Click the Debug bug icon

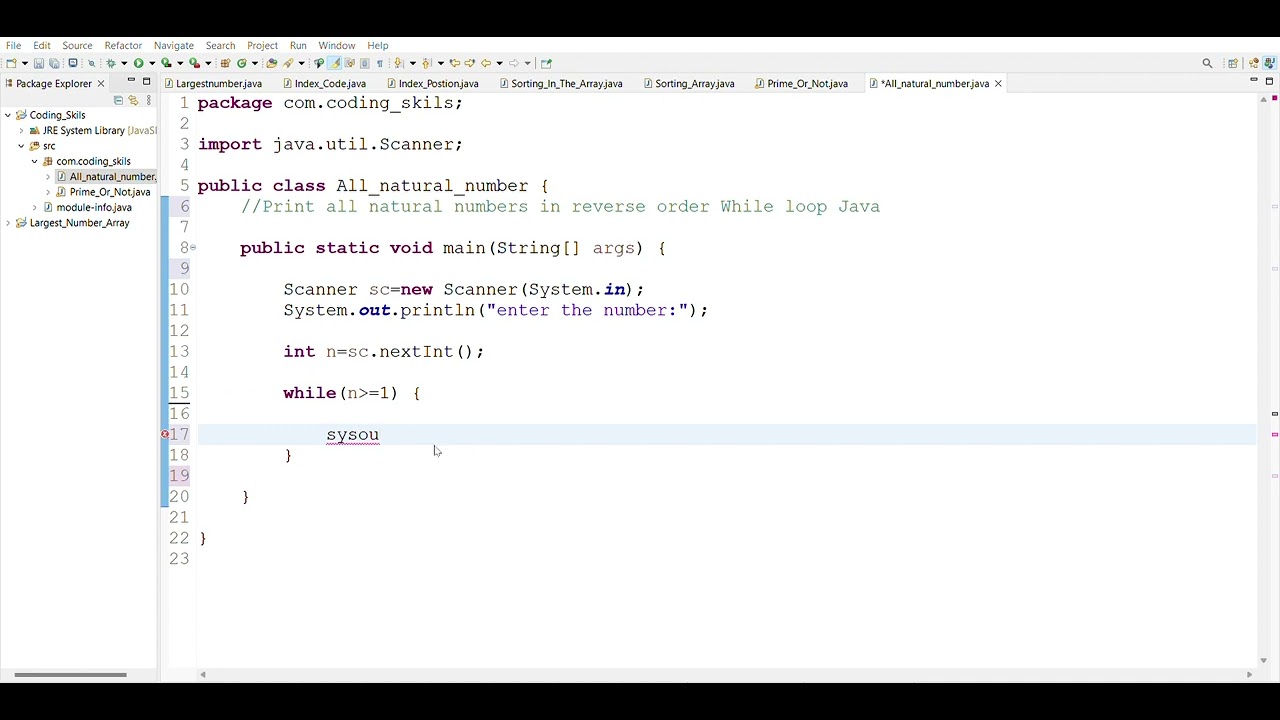tap(111, 63)
